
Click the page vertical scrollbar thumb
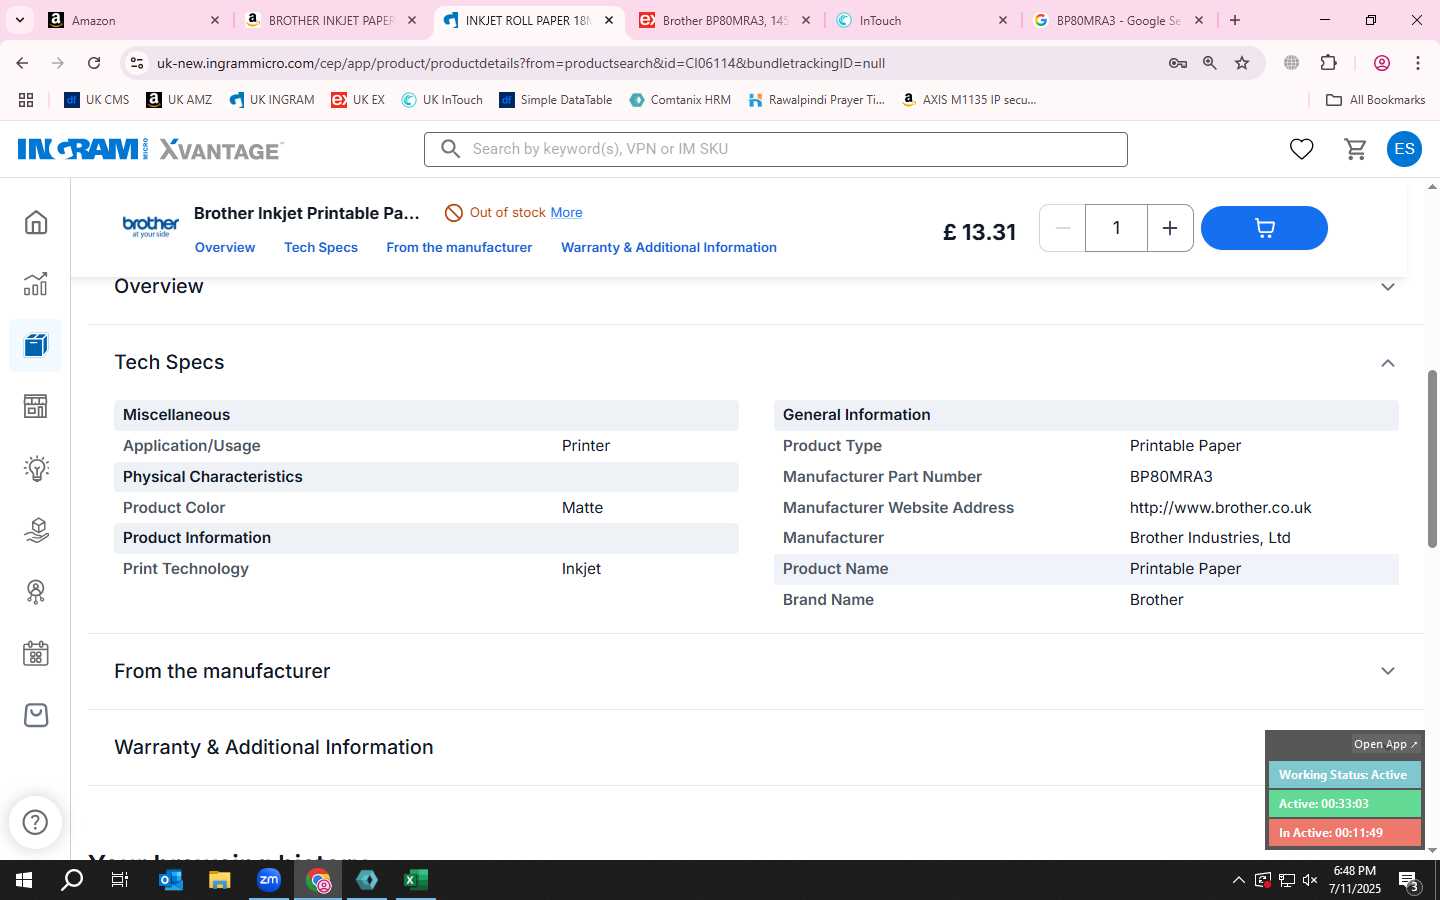coord(1432,459)
